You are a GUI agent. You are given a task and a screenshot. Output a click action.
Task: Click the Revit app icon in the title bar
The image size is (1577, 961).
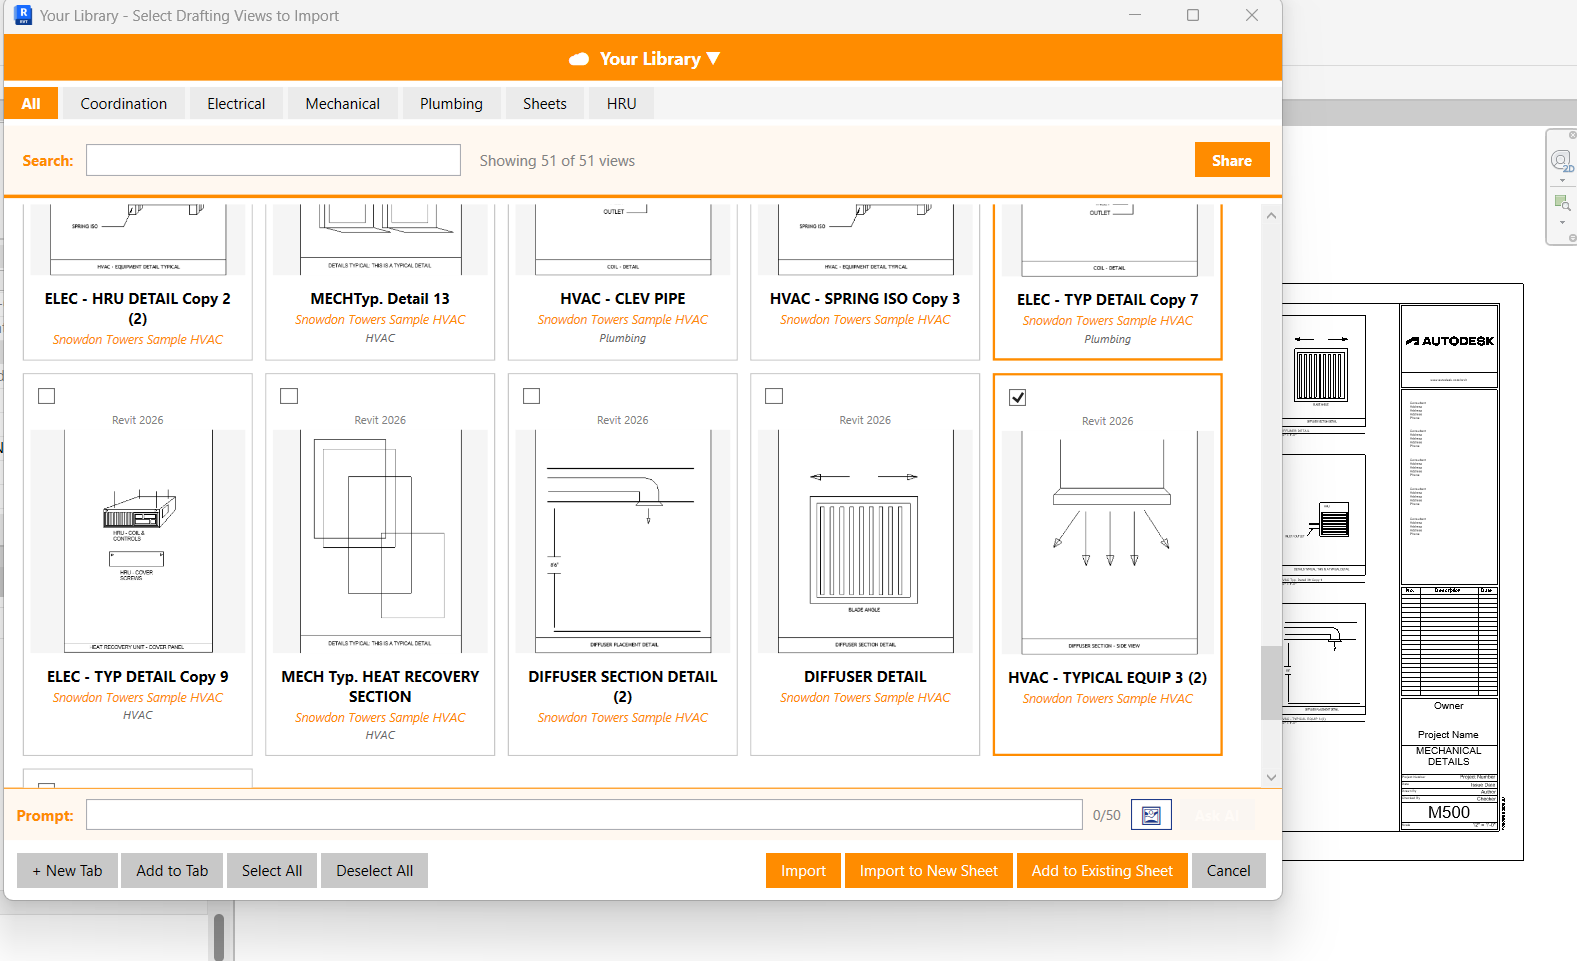tap(23, 15)
